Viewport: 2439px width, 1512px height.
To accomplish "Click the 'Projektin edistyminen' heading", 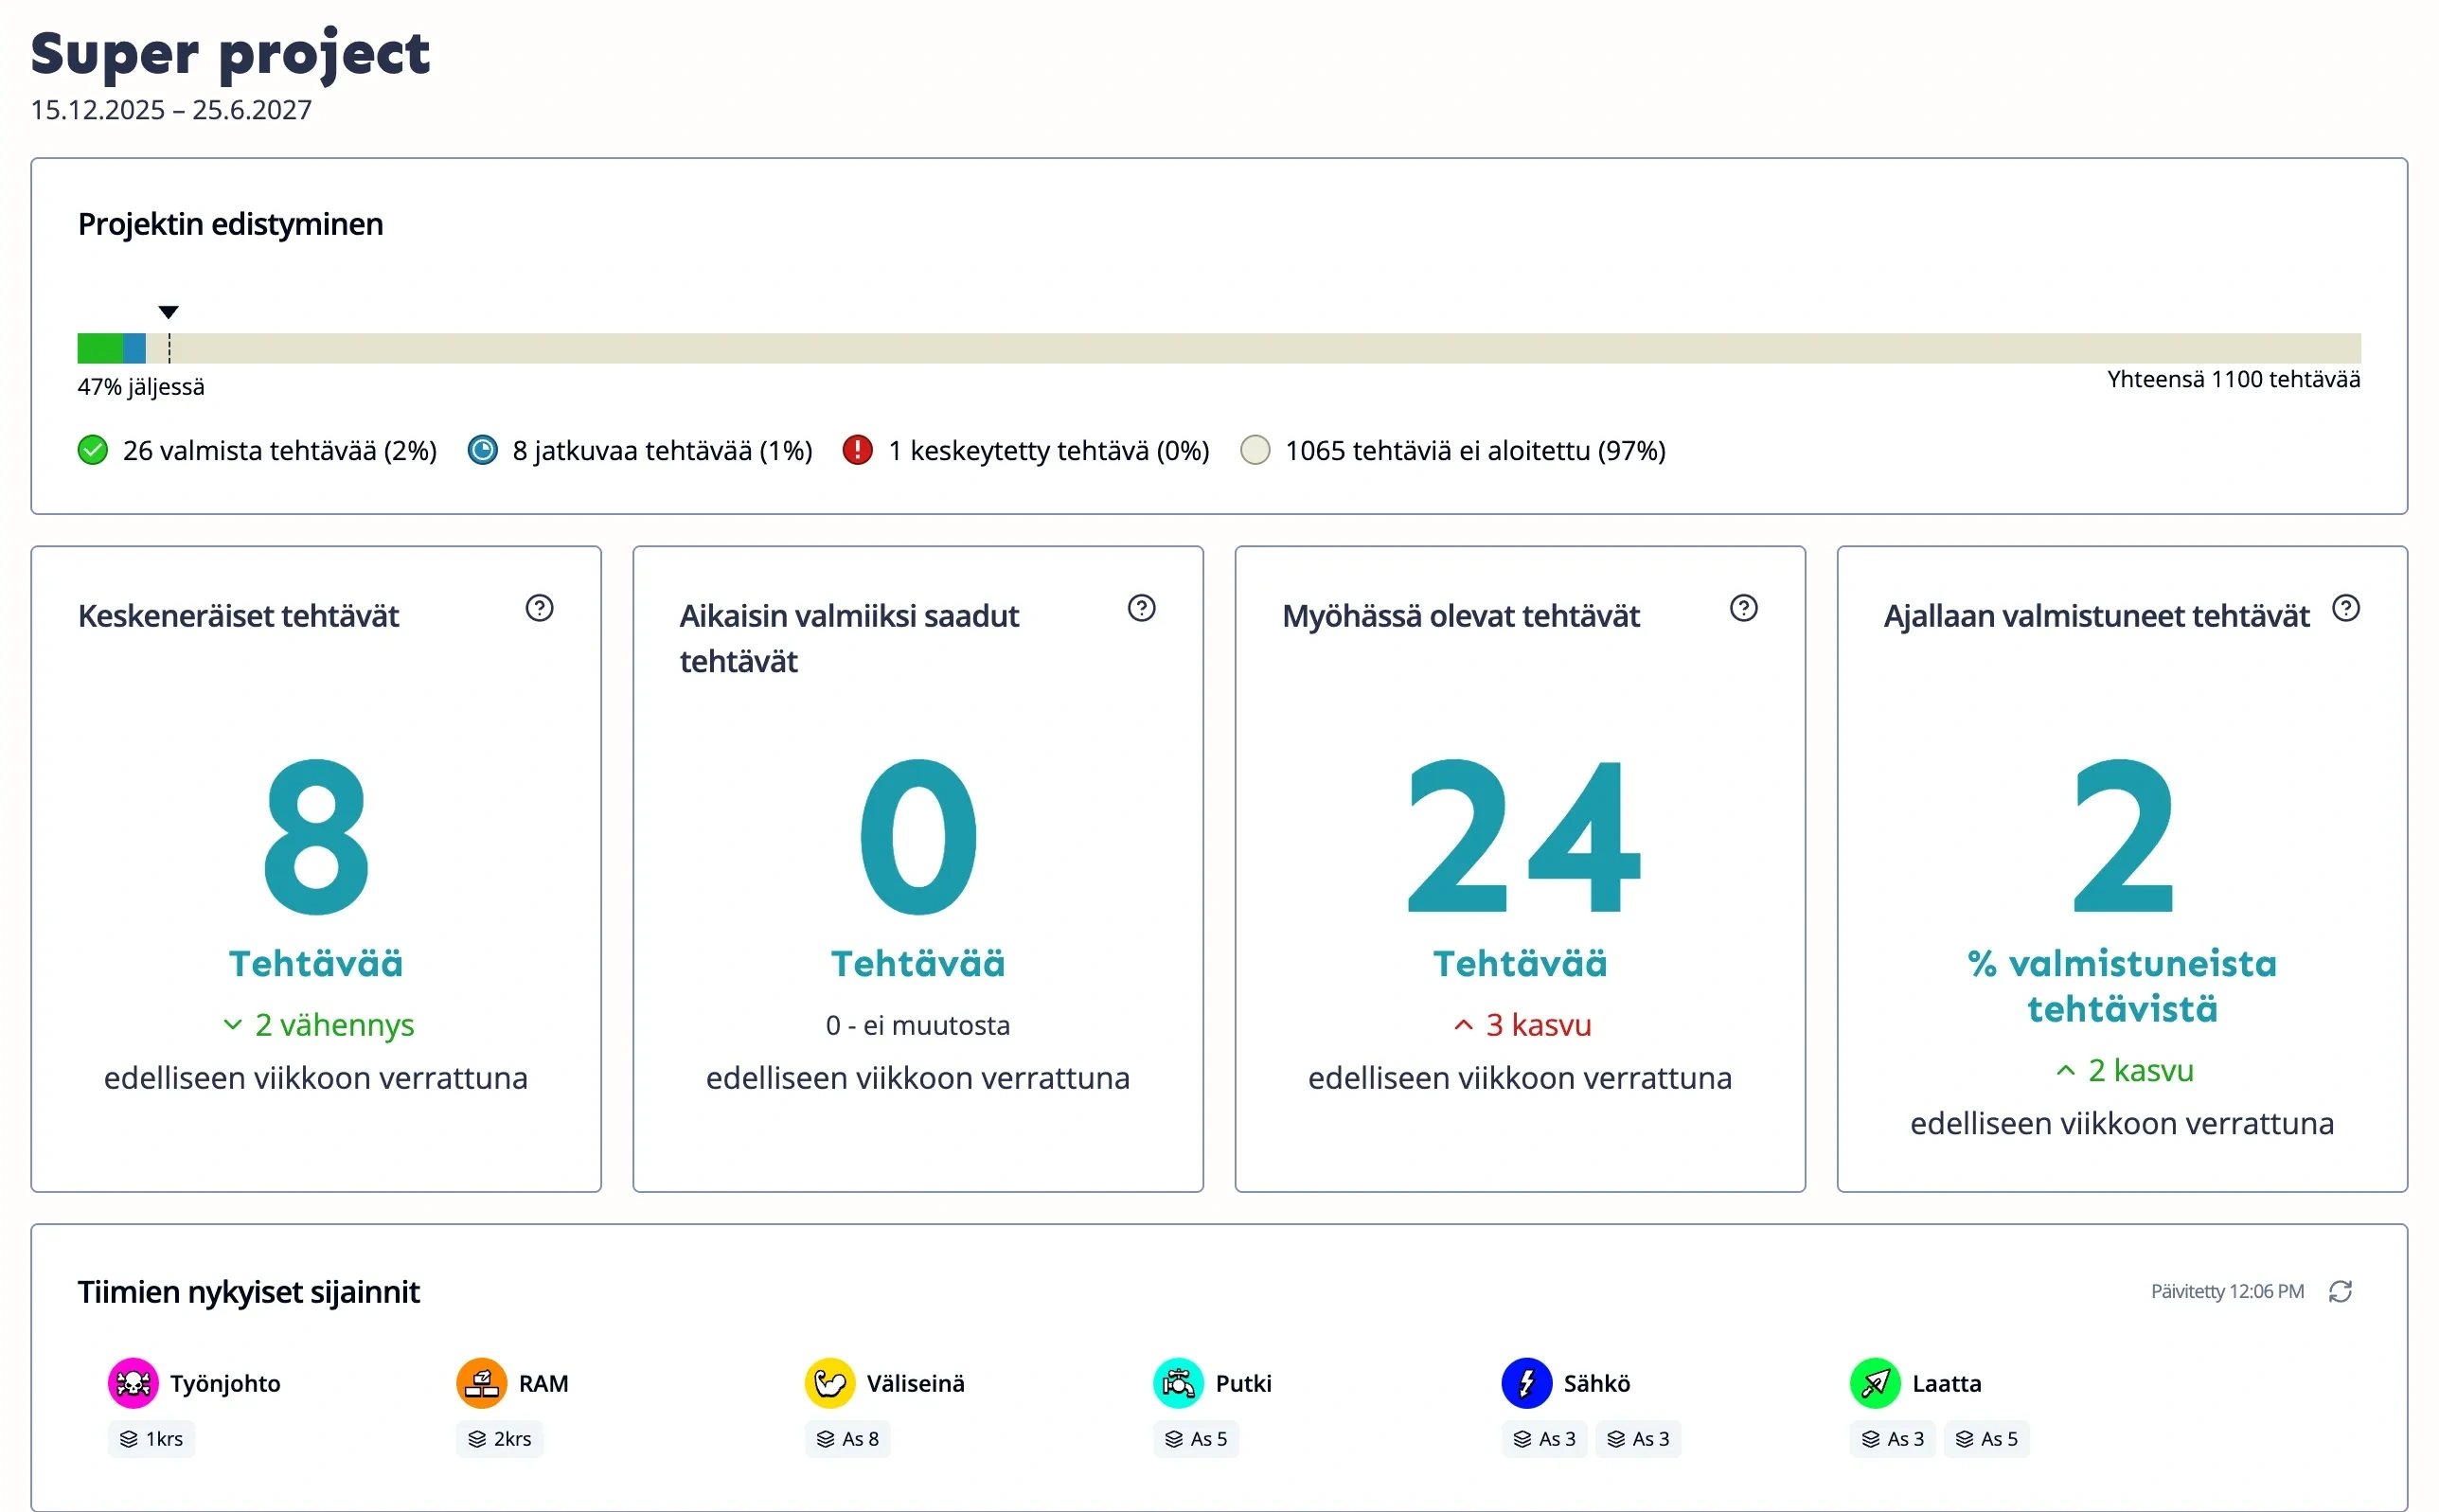I will pyautogui.click(x=230, y=224).
